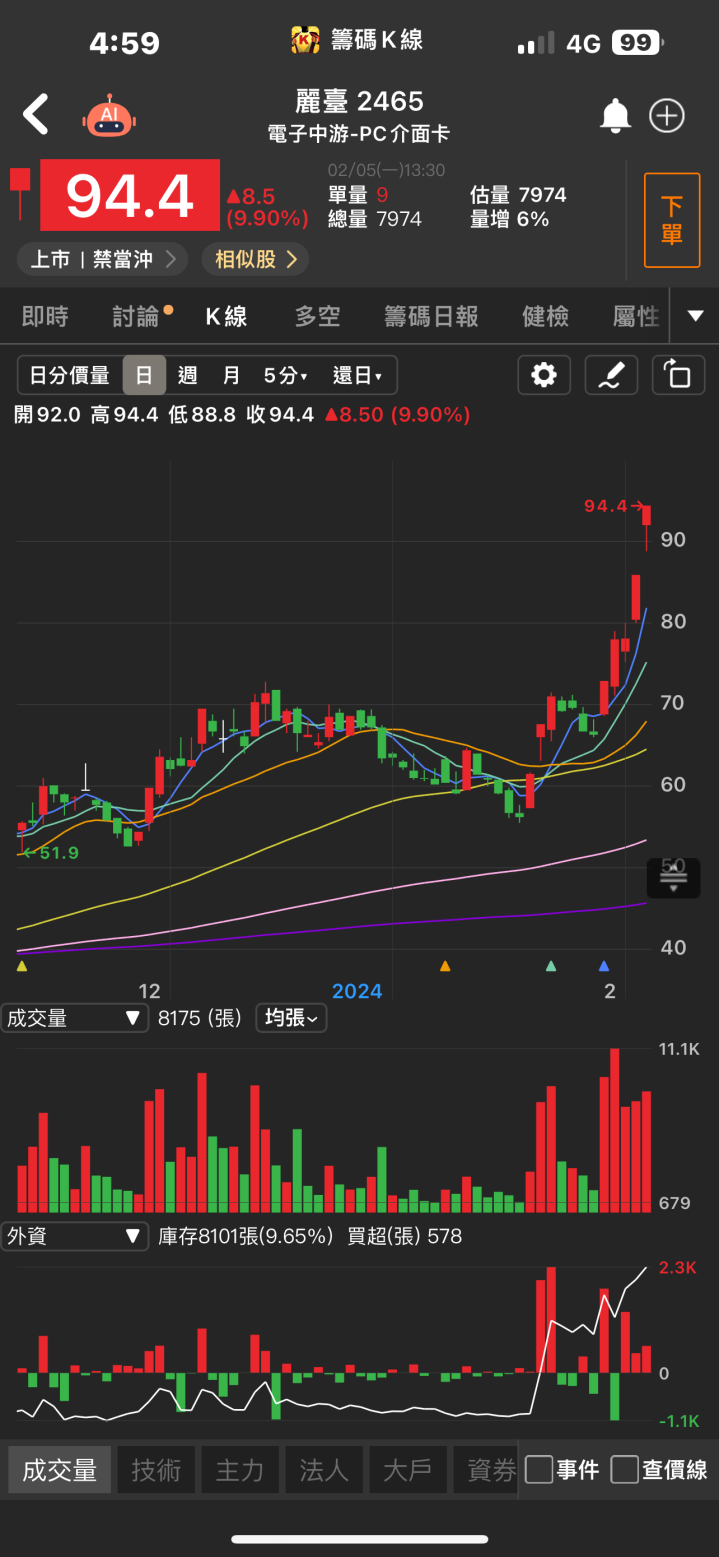Image resolution: width=719 pixels, height=1557 pixels.
Task: Select the bottom 資券 indicator tab
Action: coord(486,1469)
